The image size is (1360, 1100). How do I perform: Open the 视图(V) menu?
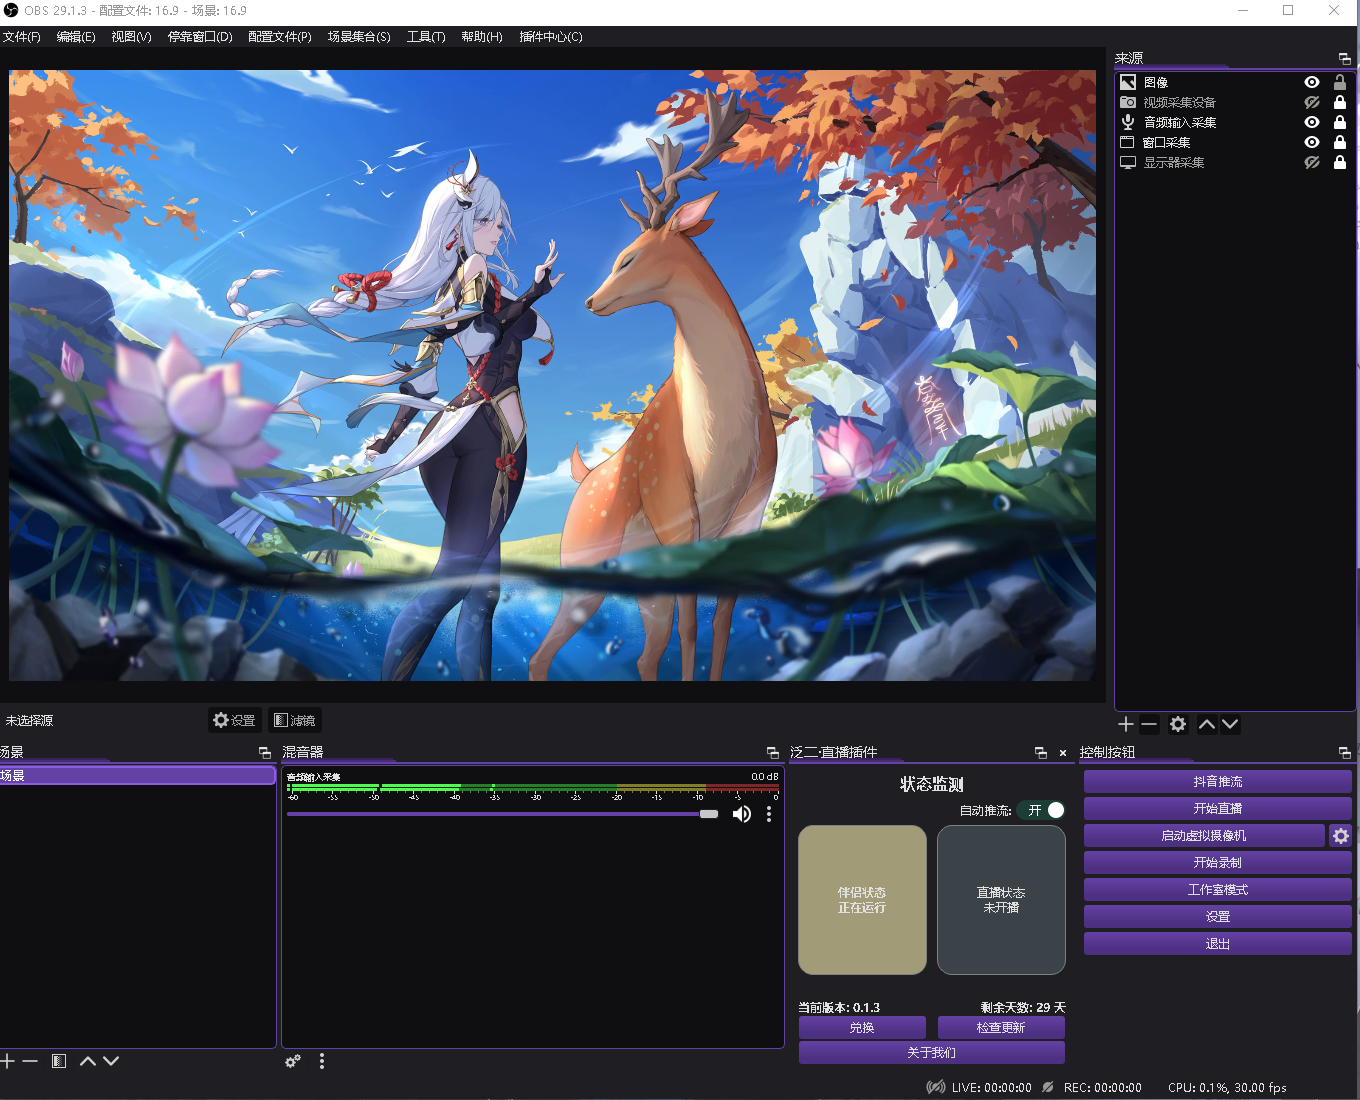pos(131,37)
